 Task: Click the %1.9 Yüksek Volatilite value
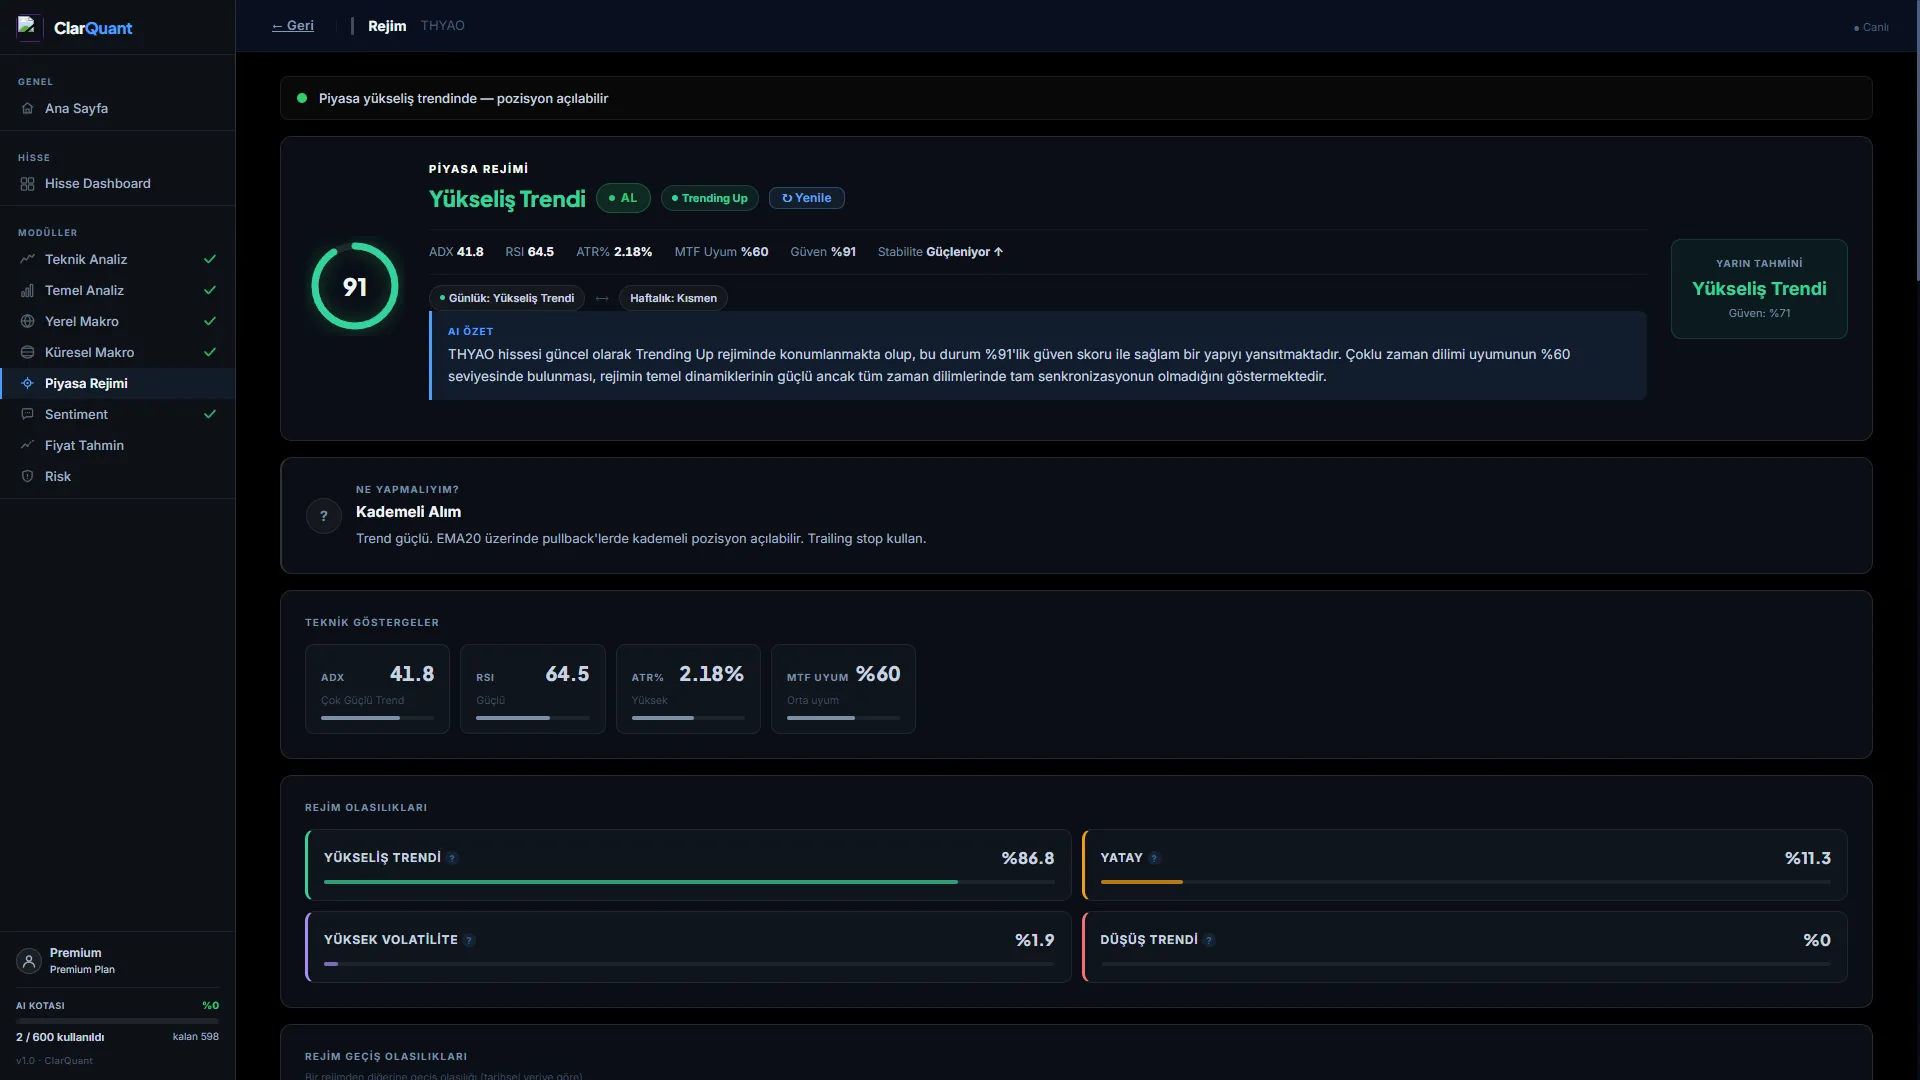[1034, 940]
